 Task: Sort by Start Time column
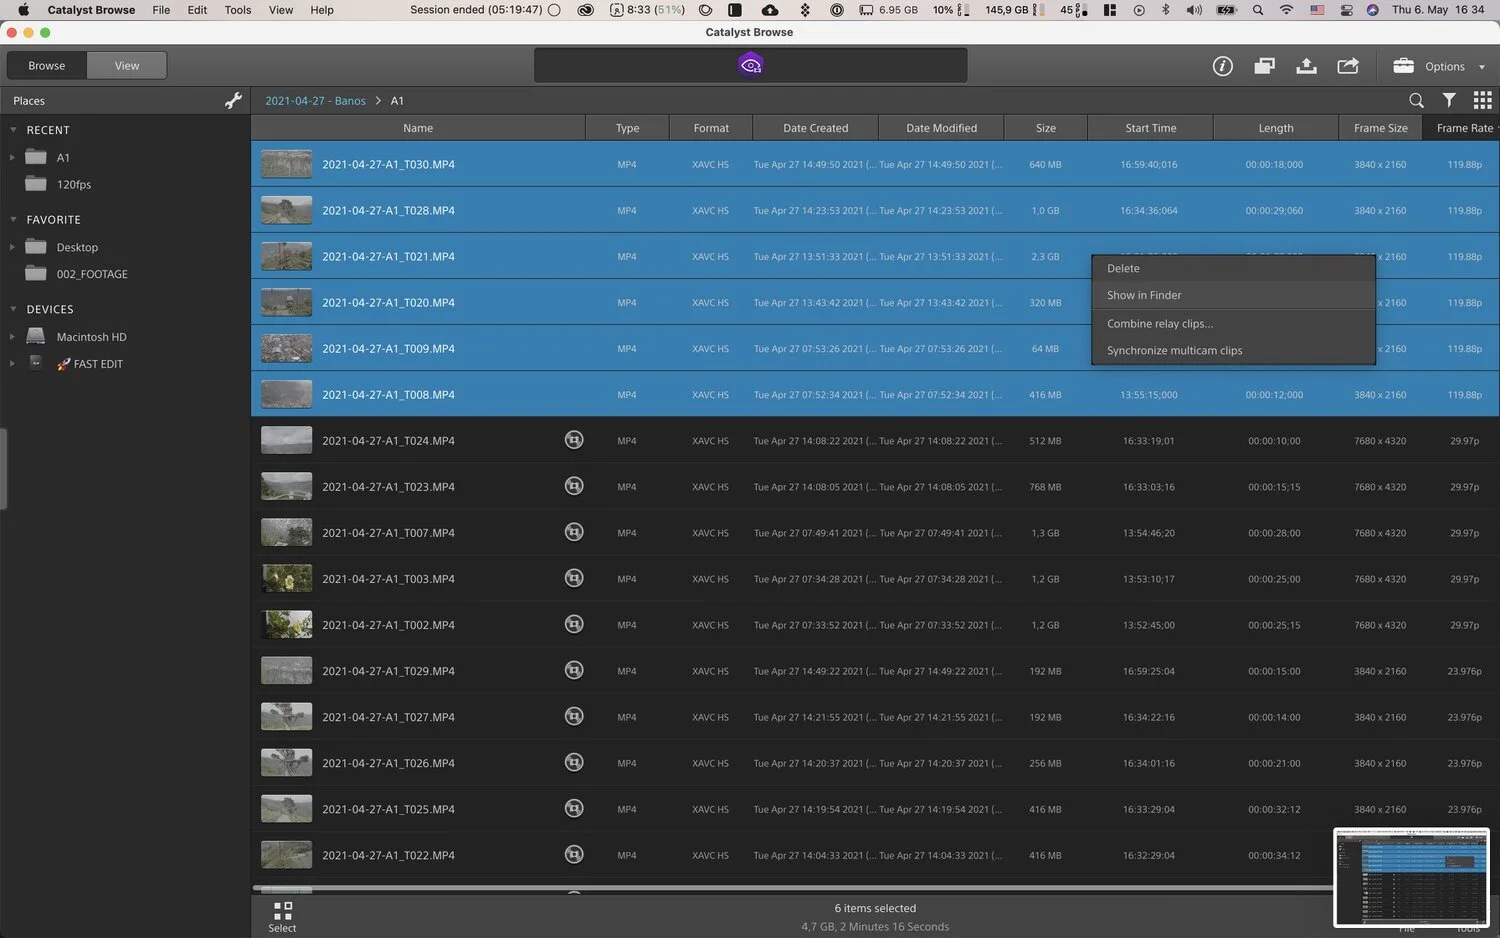[x=1150, y=128]
